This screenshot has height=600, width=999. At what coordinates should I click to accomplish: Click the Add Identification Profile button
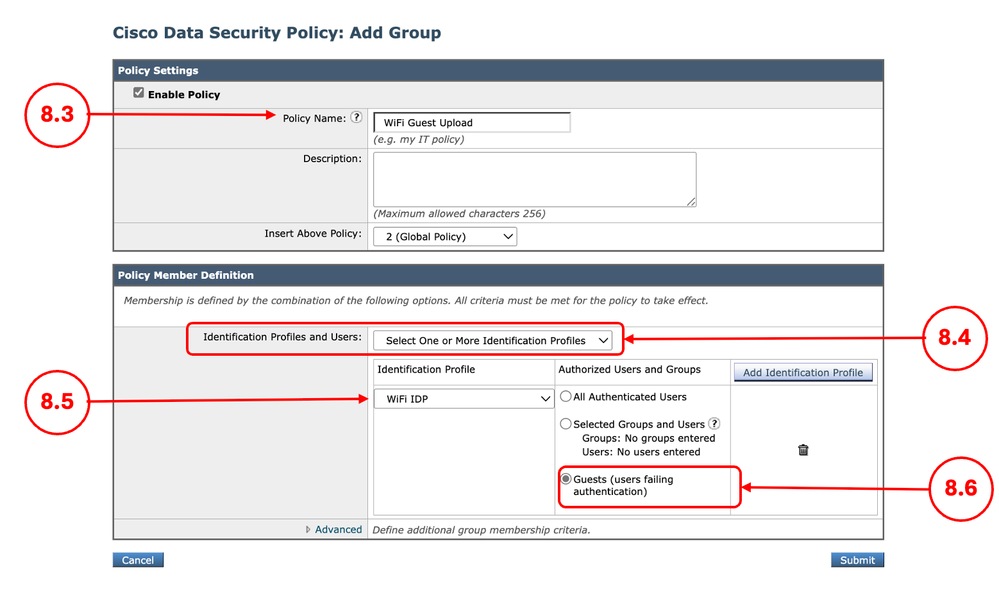802,371
